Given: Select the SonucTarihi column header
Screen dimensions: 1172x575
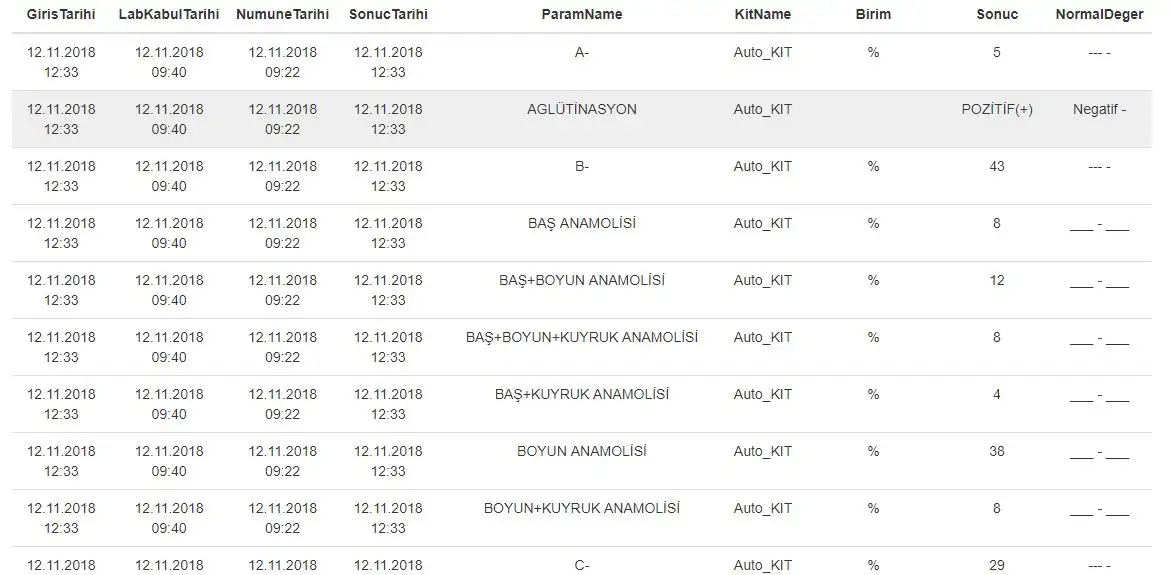Looking at the screenshot, I should [x=388, y=15].
